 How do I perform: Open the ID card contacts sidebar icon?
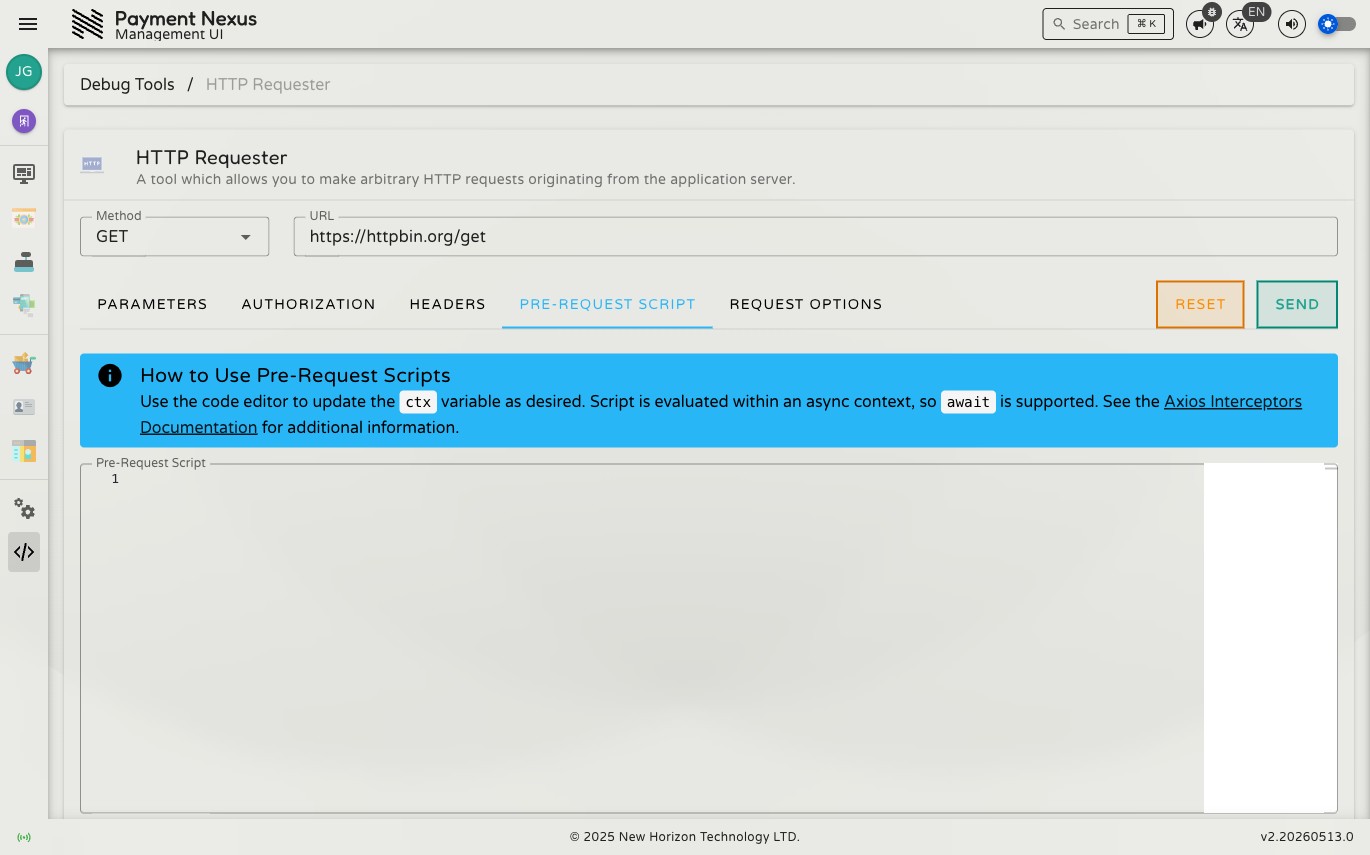point(24,407)
